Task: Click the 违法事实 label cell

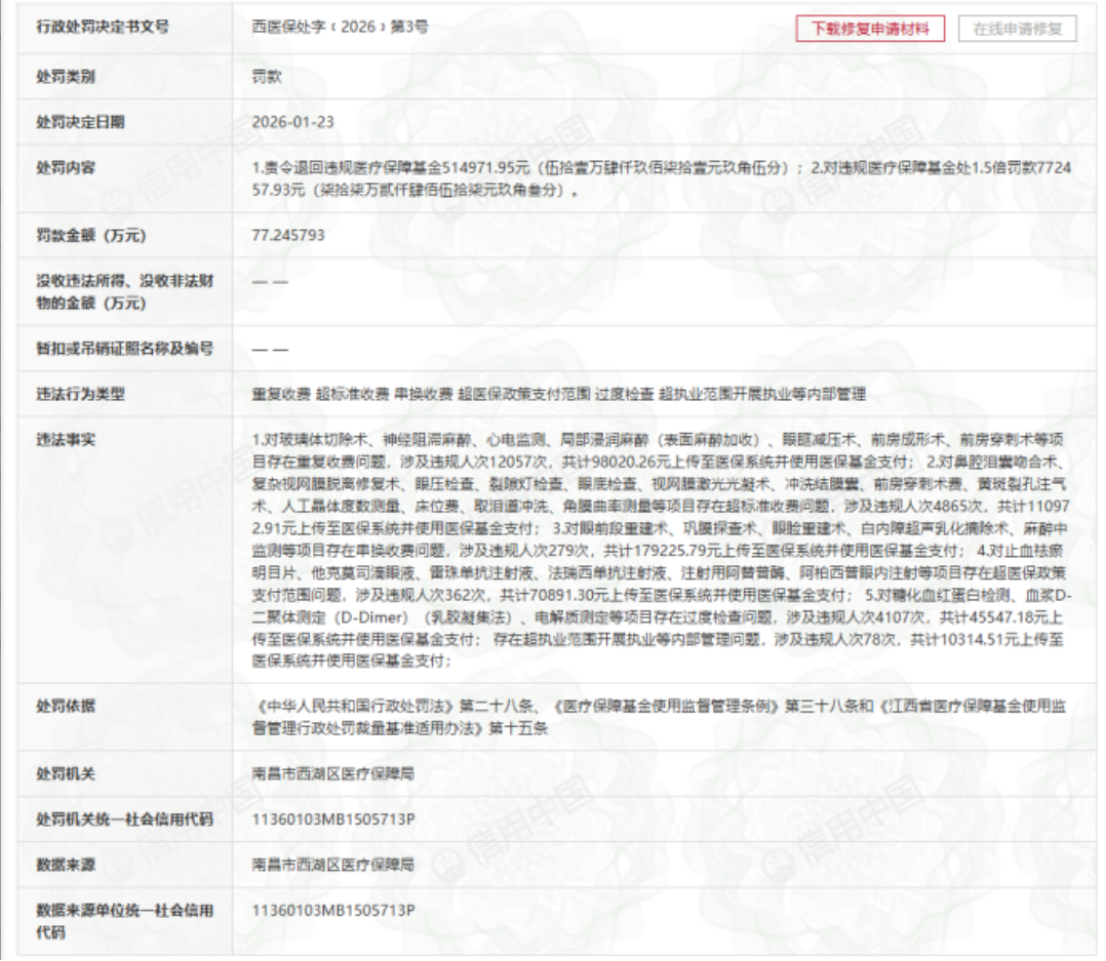Action: [x=125, y=550]
